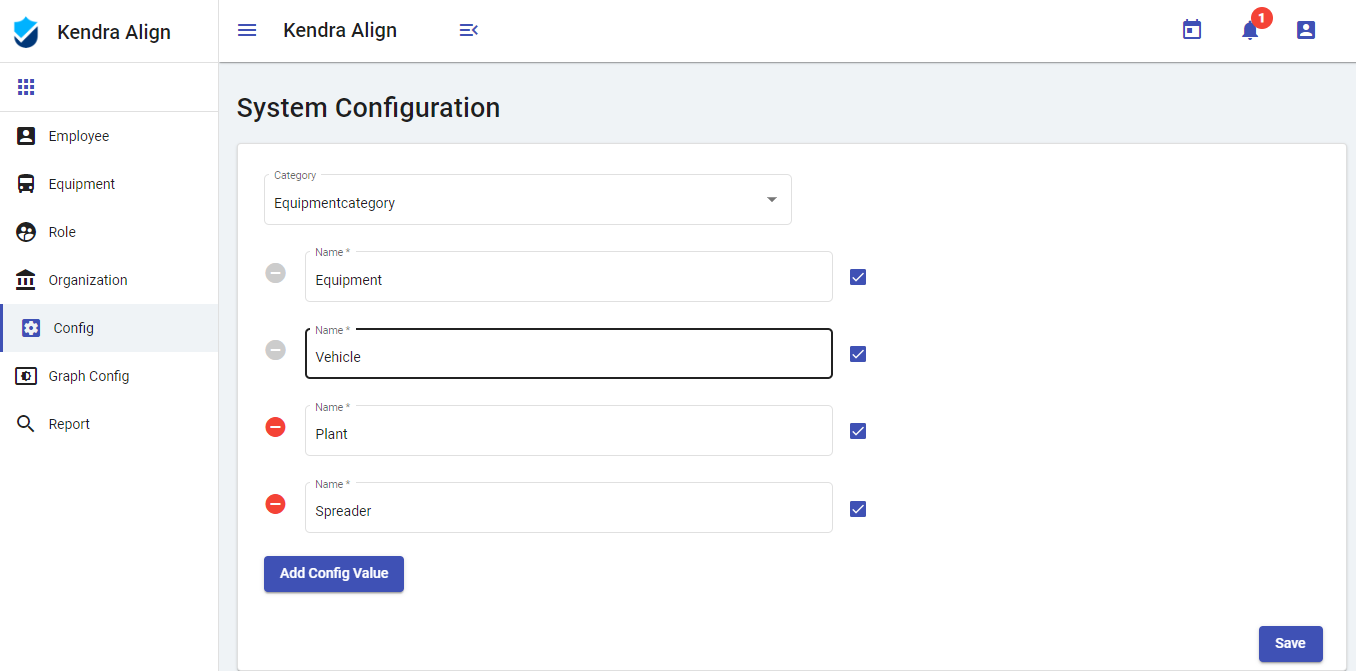Image resolution: width=1356 pixels, height=671 pixels.
Task: Open the apps grid icon in sidebar
Action: click(x=26, y=87)
